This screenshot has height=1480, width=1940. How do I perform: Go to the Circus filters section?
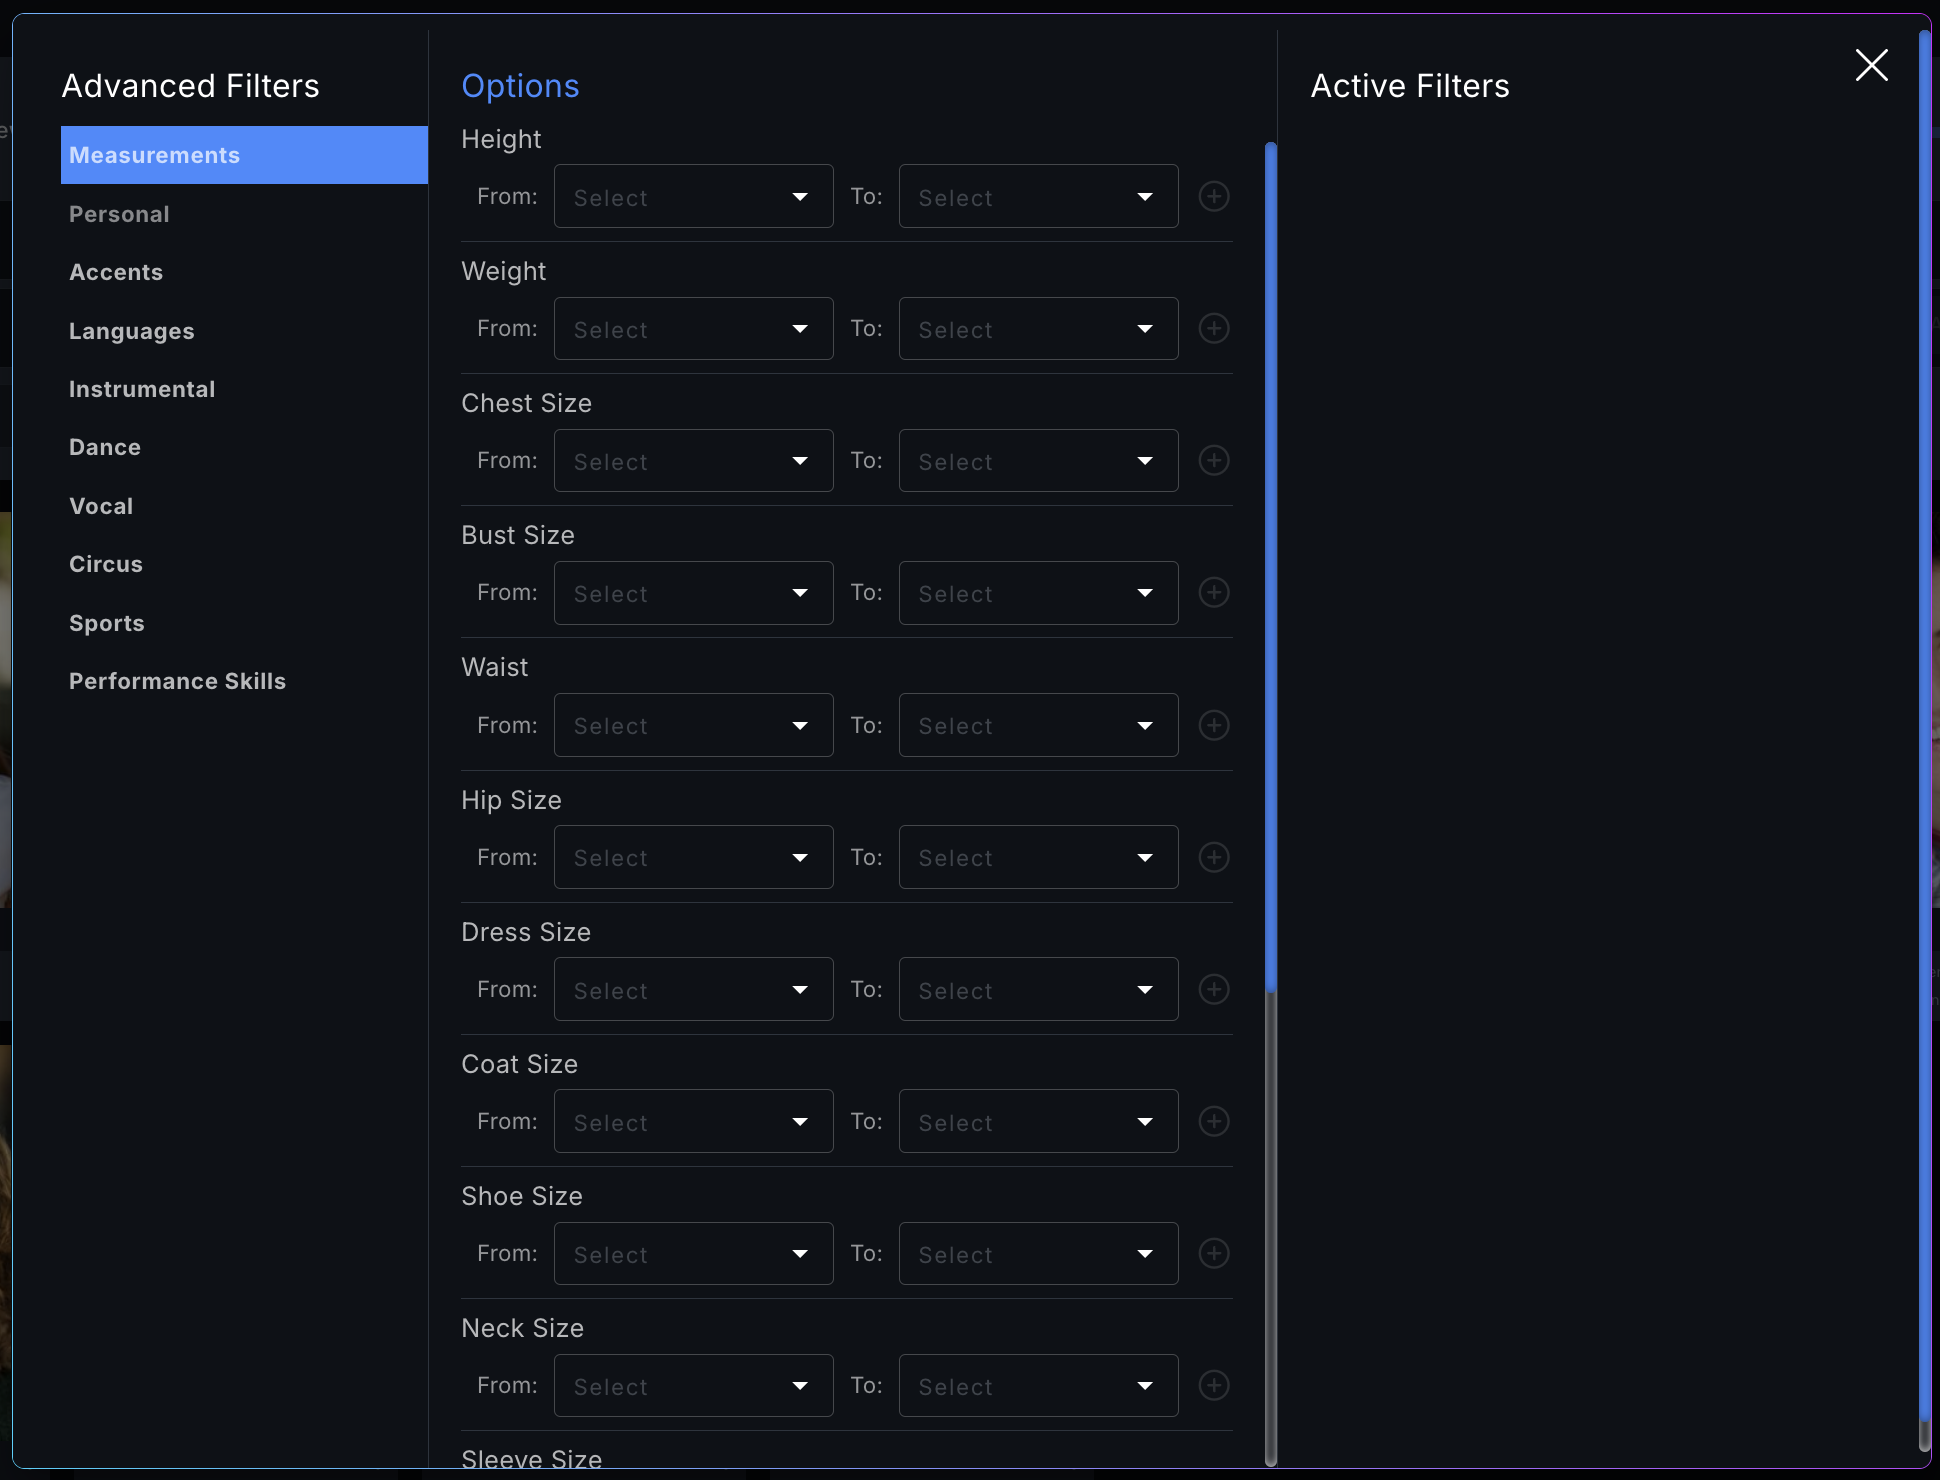pos(106,564)
